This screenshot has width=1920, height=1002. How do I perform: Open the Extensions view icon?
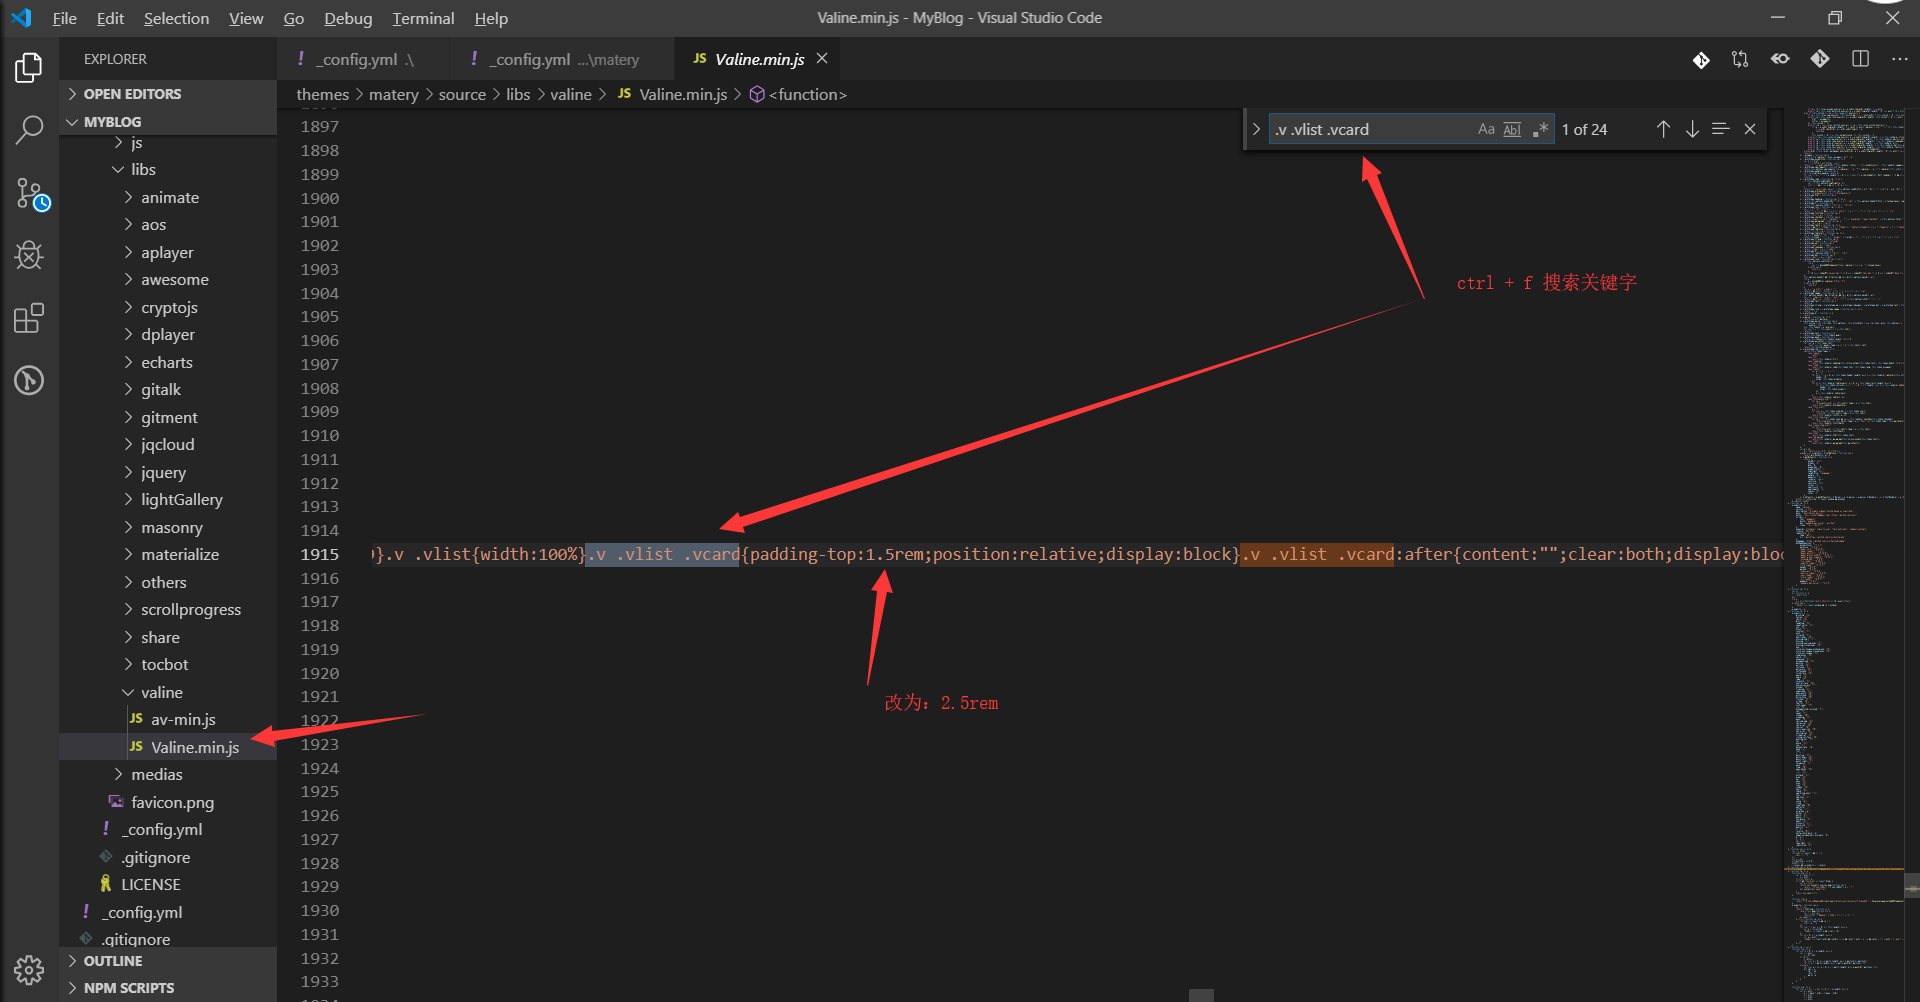coord(29,318)
